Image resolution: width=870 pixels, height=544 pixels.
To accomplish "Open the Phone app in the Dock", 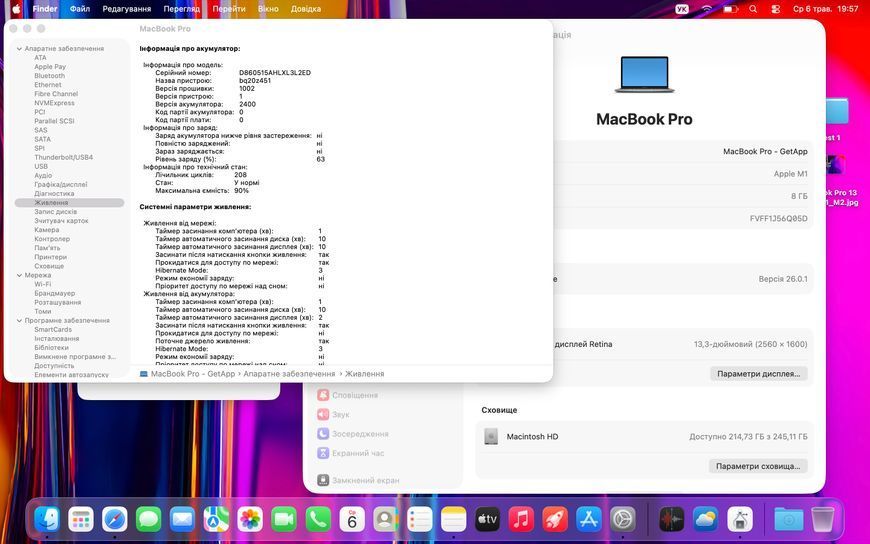I will 318,520.
